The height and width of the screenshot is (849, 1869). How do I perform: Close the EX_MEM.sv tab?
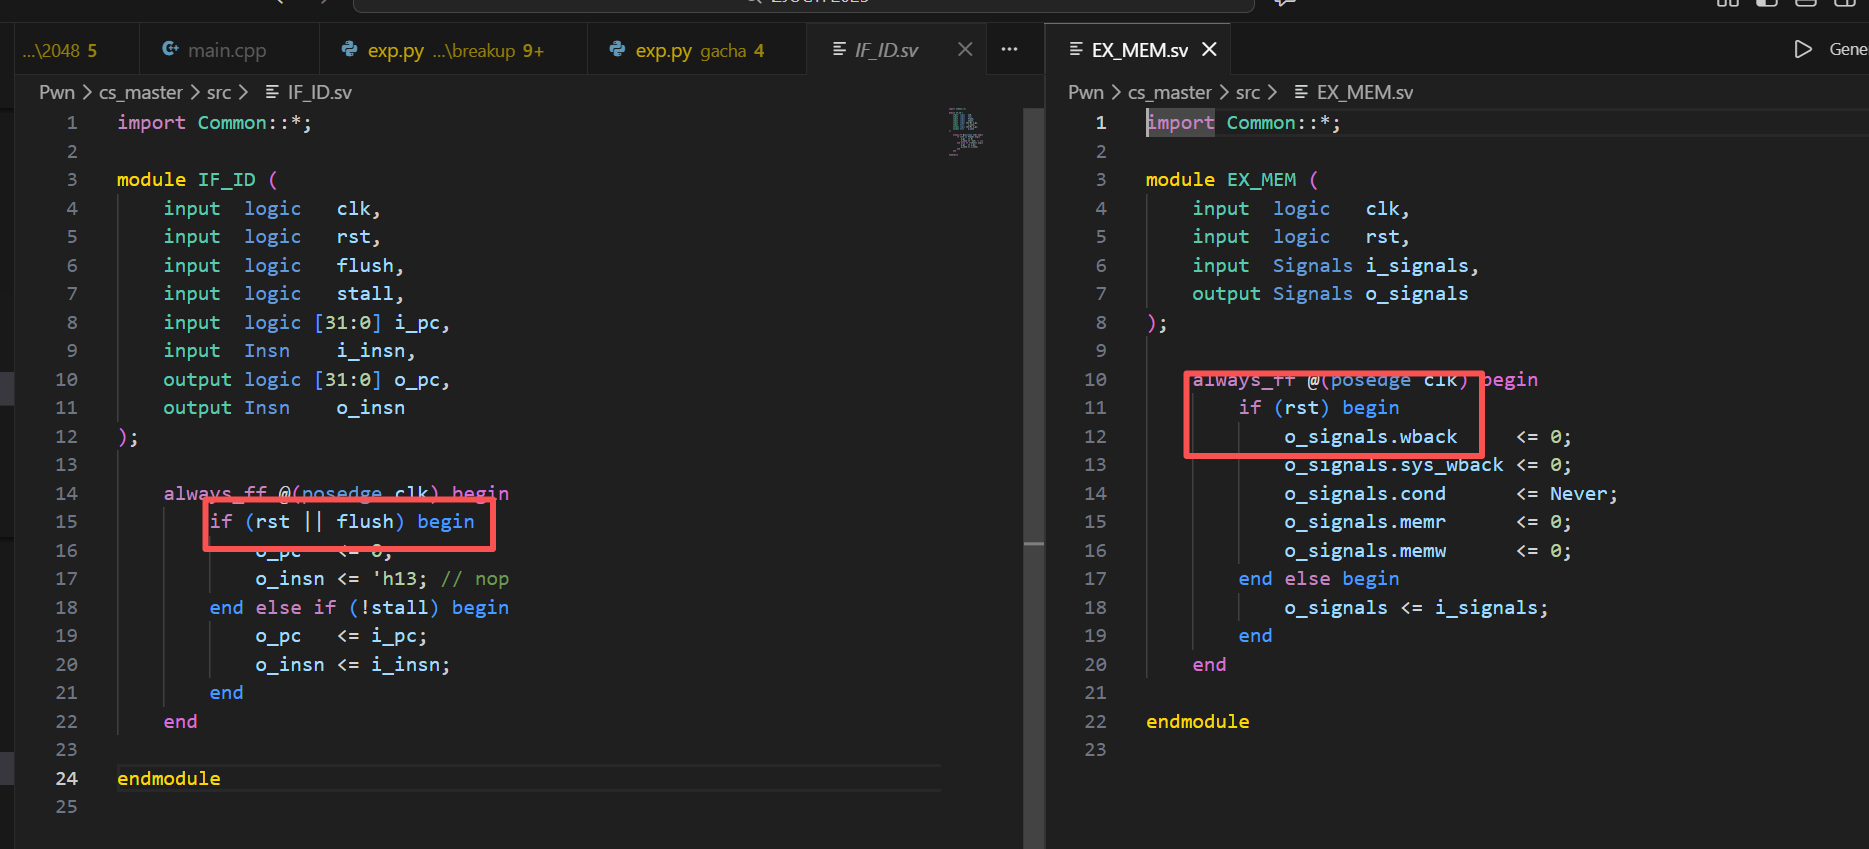click(1209, 49)
